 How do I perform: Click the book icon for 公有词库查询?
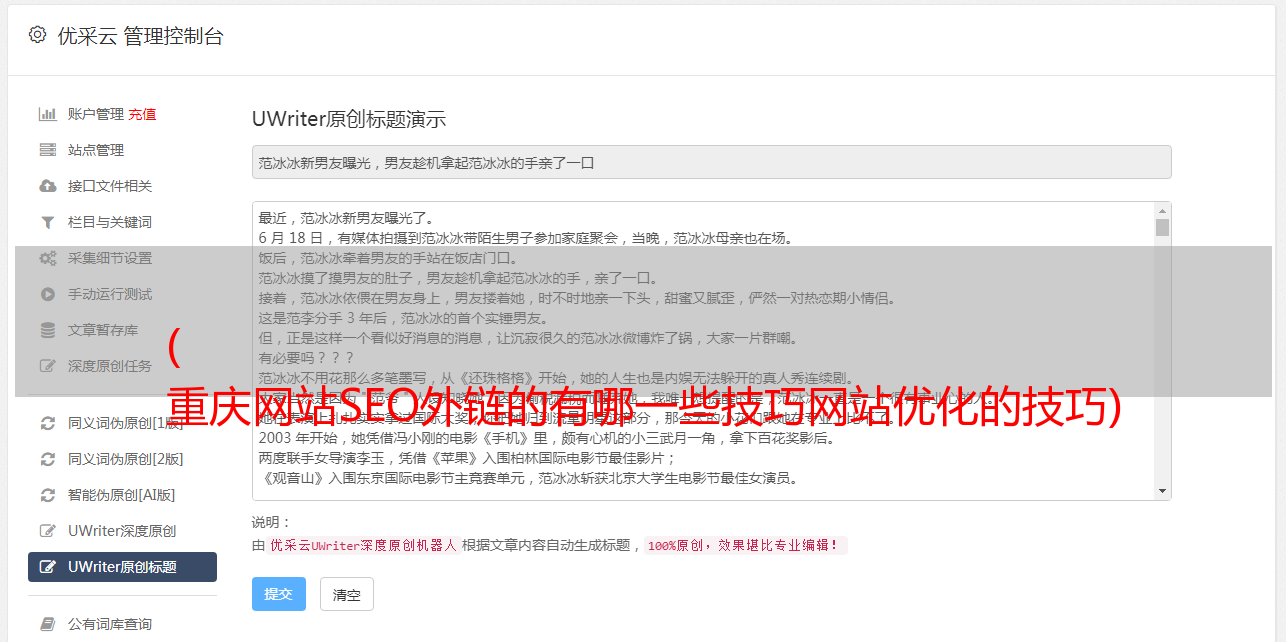(x=47, y=624)
